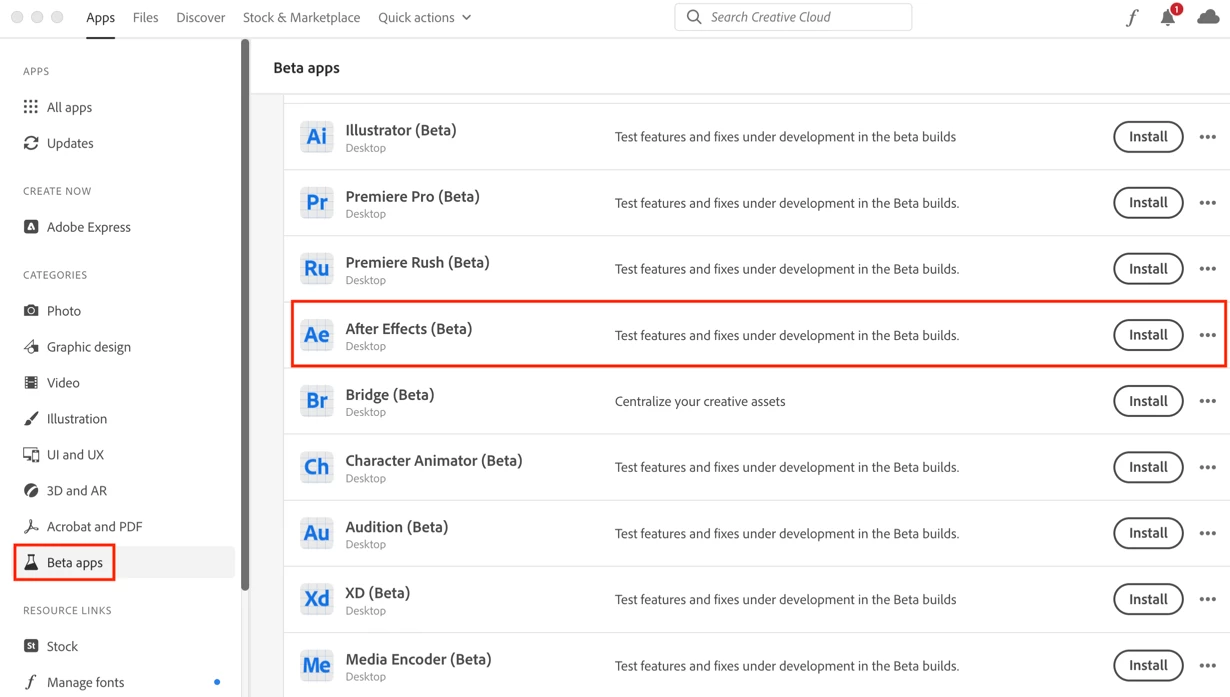
Task: Click the Media Encoder (Beta) icon
Action: [x=317, y=665]
